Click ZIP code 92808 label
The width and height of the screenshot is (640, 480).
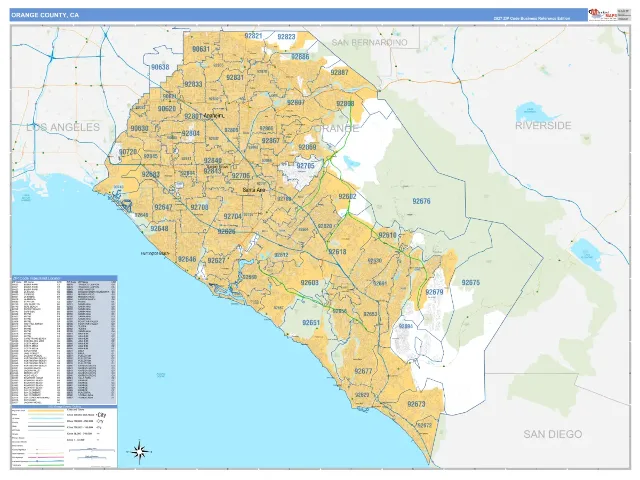pos(345,104)
